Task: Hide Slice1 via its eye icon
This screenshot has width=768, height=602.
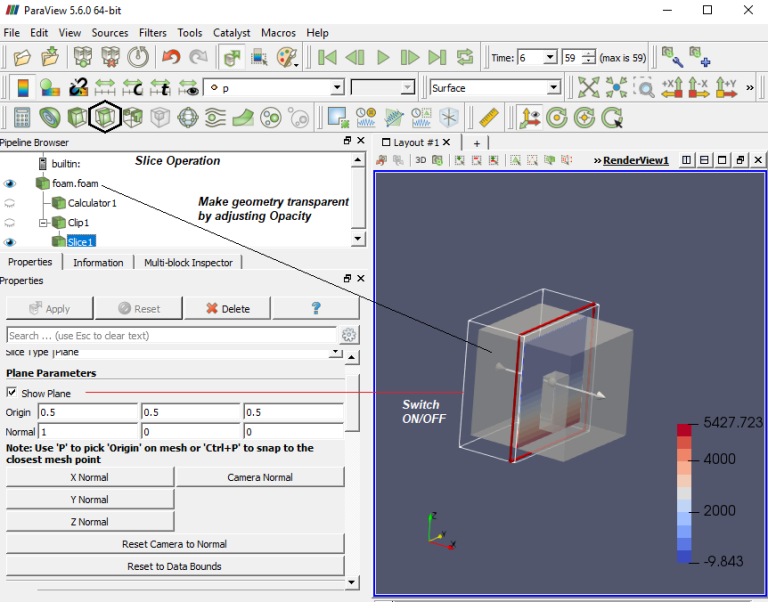Action: click(x=9, y=242)
